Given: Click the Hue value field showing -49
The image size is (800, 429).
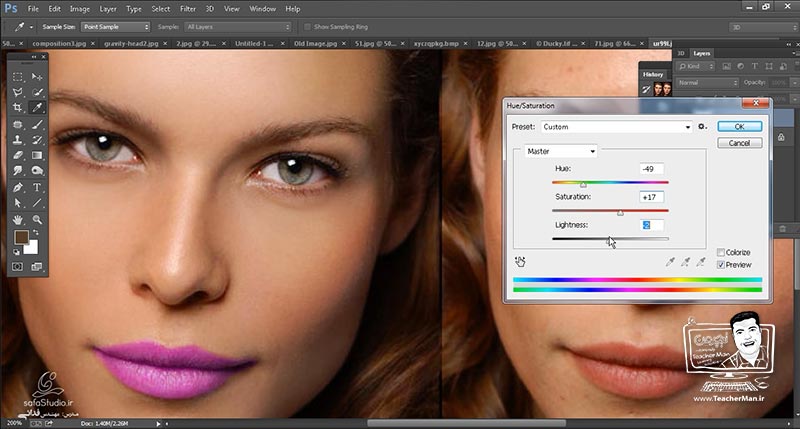Looking at the screenshot, I should tap(652, 169).
